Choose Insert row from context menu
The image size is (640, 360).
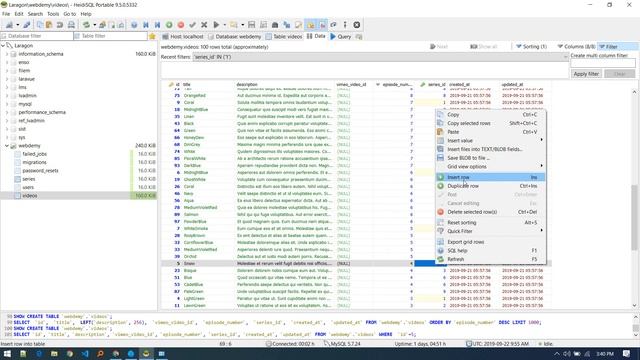(x=490, y=177)
